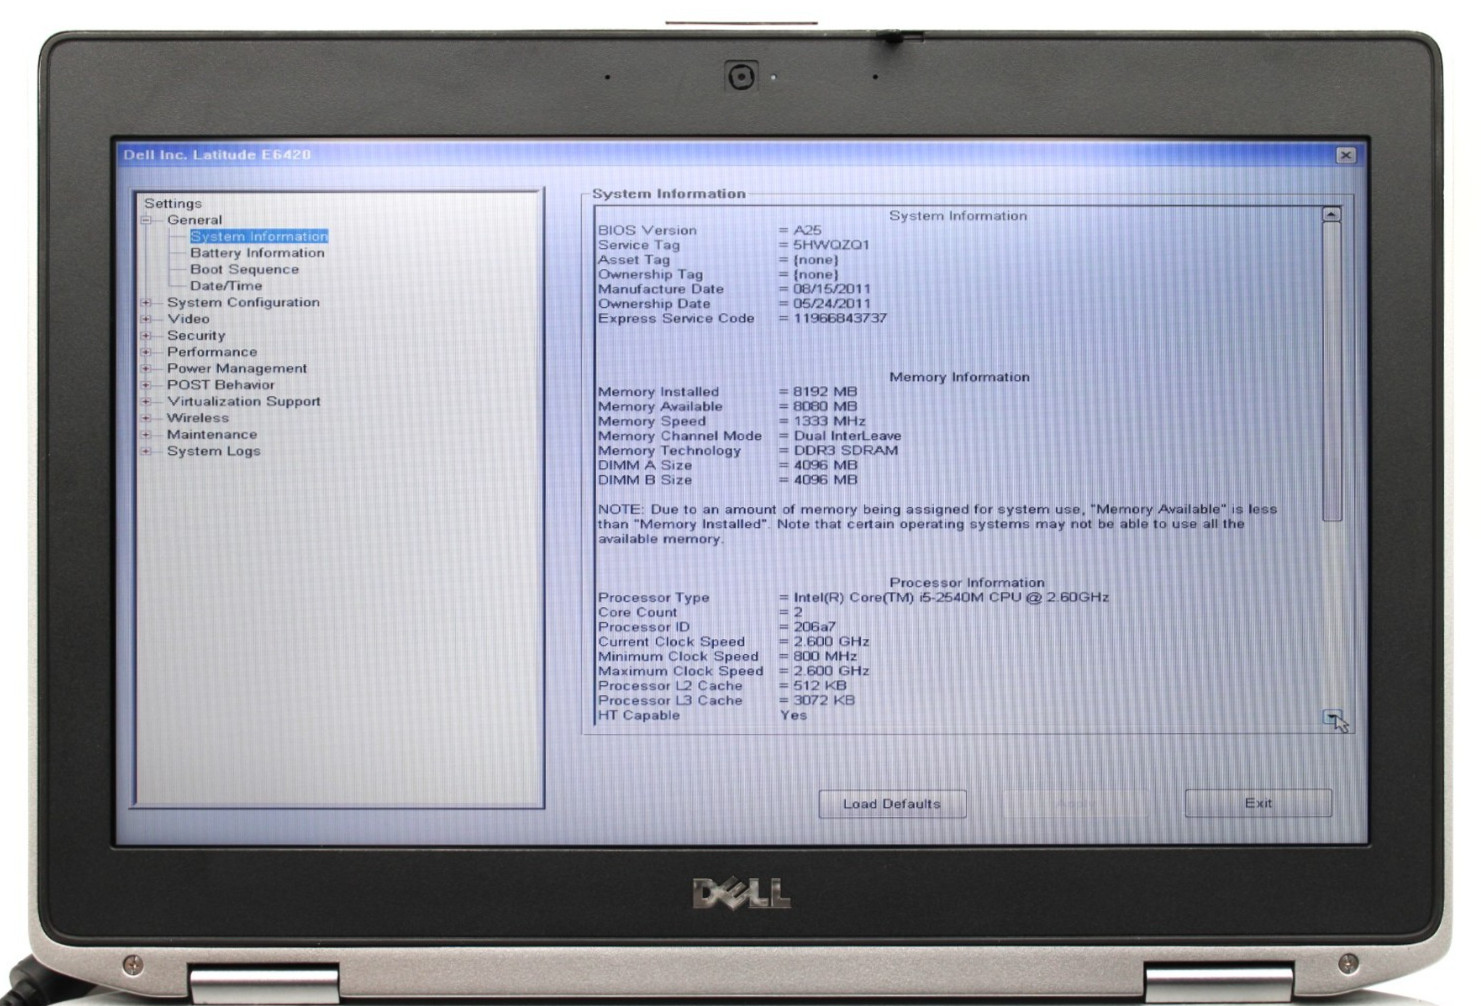Screen dimensions: 1481x1006
Task: Expand the Maintenance settings node
Action: click(146, 435)
